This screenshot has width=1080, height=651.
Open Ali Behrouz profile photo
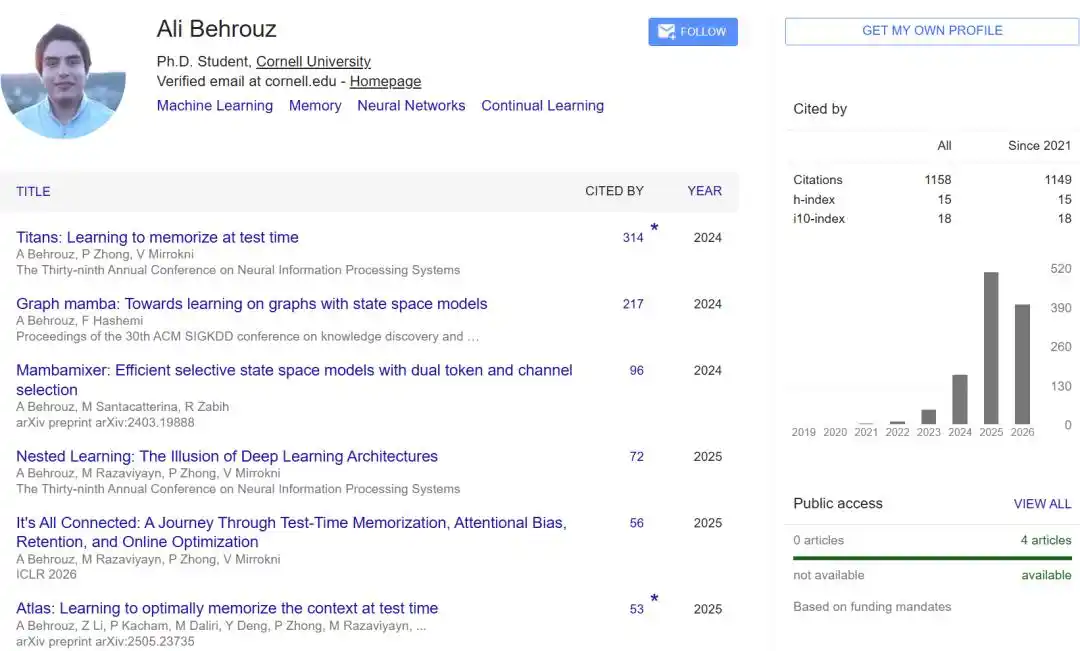click(x=63, y=76)
